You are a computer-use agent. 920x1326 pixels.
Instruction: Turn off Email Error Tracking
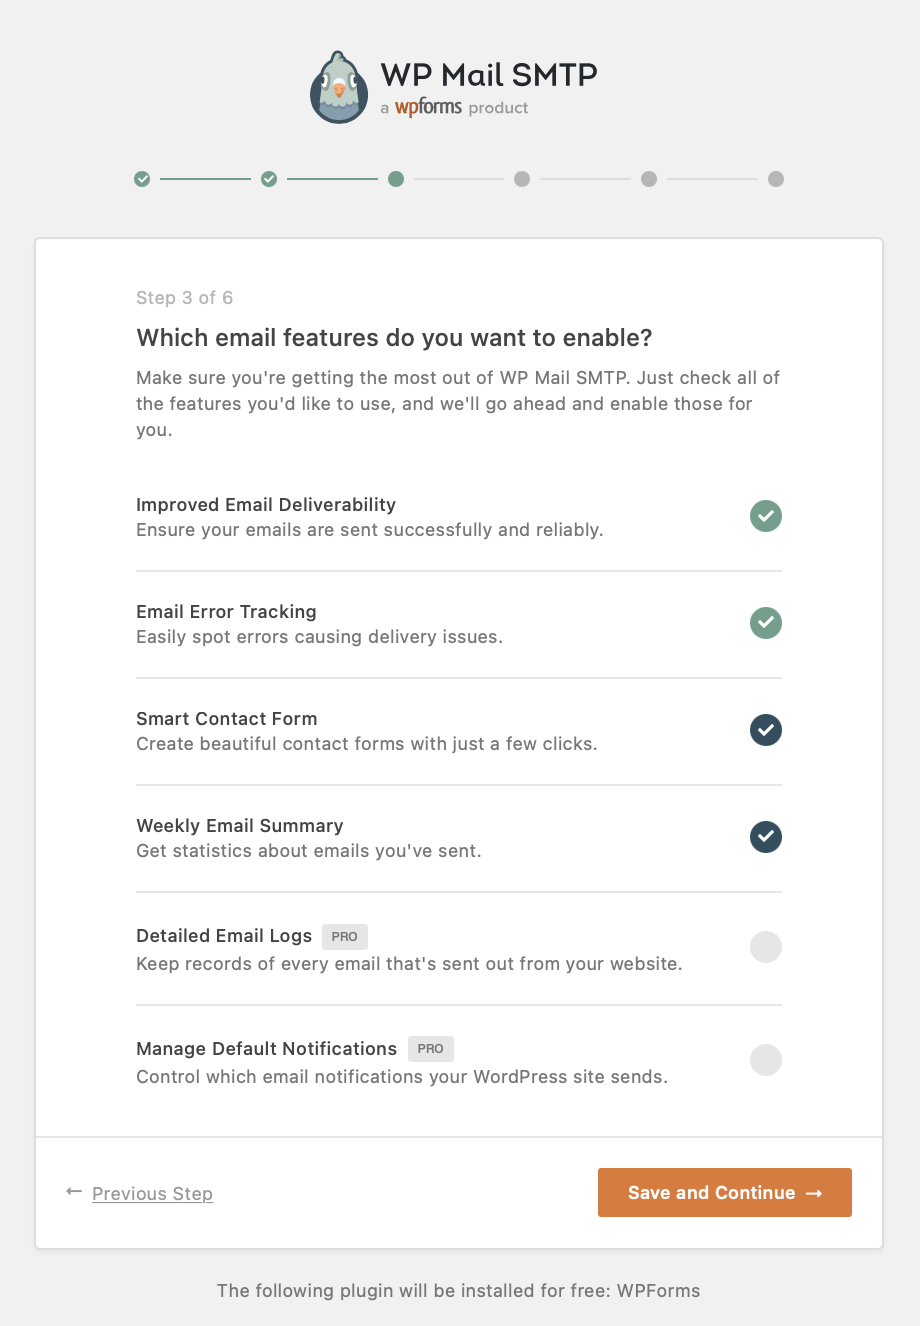pyautogui.click(x=765, y=623)
